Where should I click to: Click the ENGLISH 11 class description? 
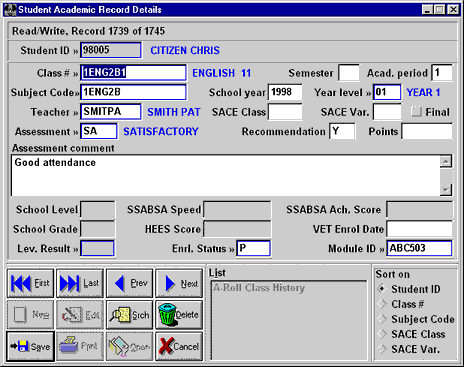coord(221,73)
